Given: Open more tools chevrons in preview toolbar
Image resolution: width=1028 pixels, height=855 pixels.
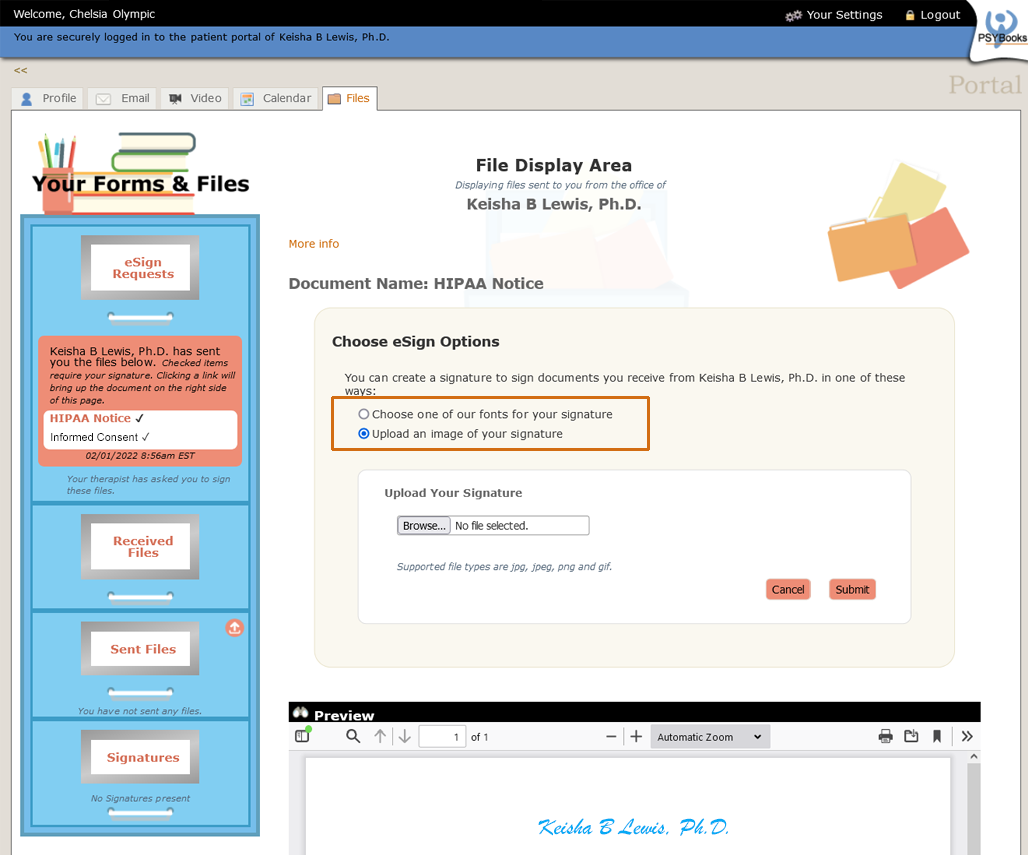Looking at the screenshot, I should click(x=967, y=736).
